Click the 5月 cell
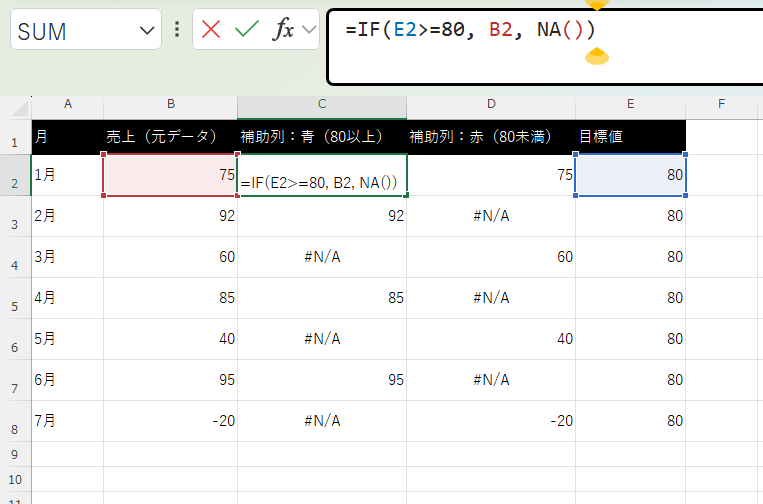This screenshot has height=504, width=763. [68, 339]
